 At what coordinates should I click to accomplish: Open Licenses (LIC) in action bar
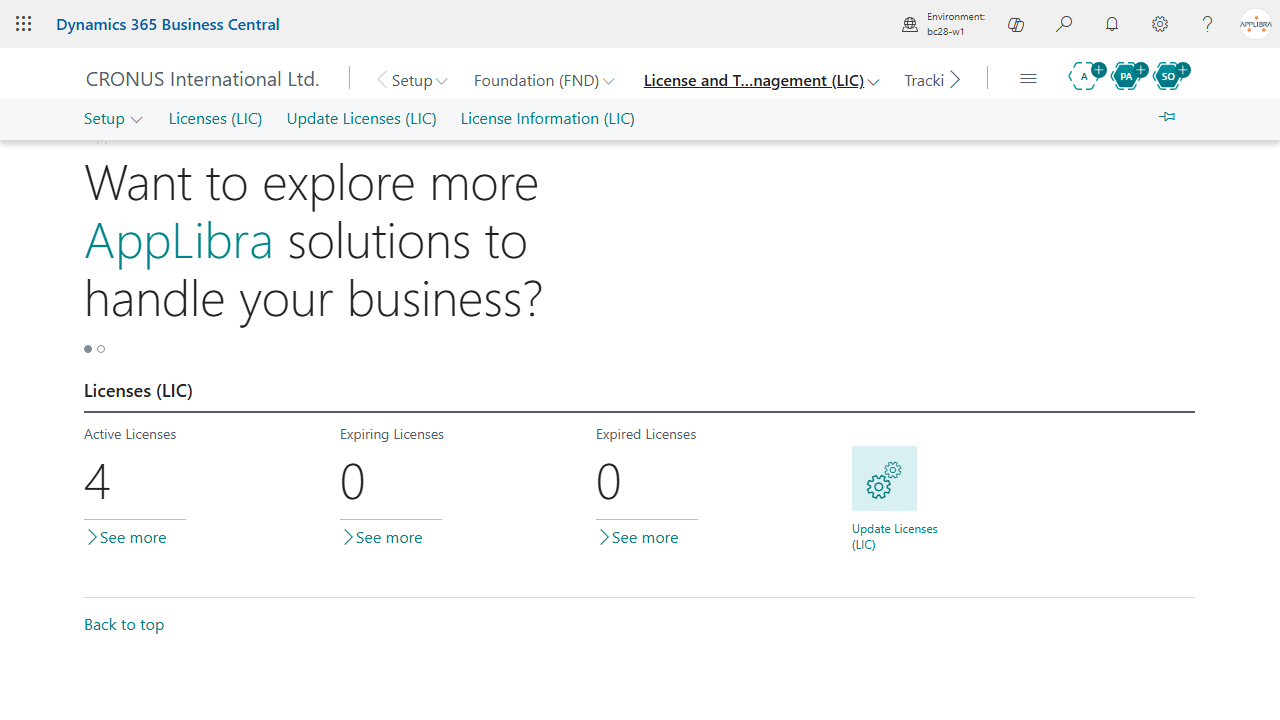[x=215, y=118]
